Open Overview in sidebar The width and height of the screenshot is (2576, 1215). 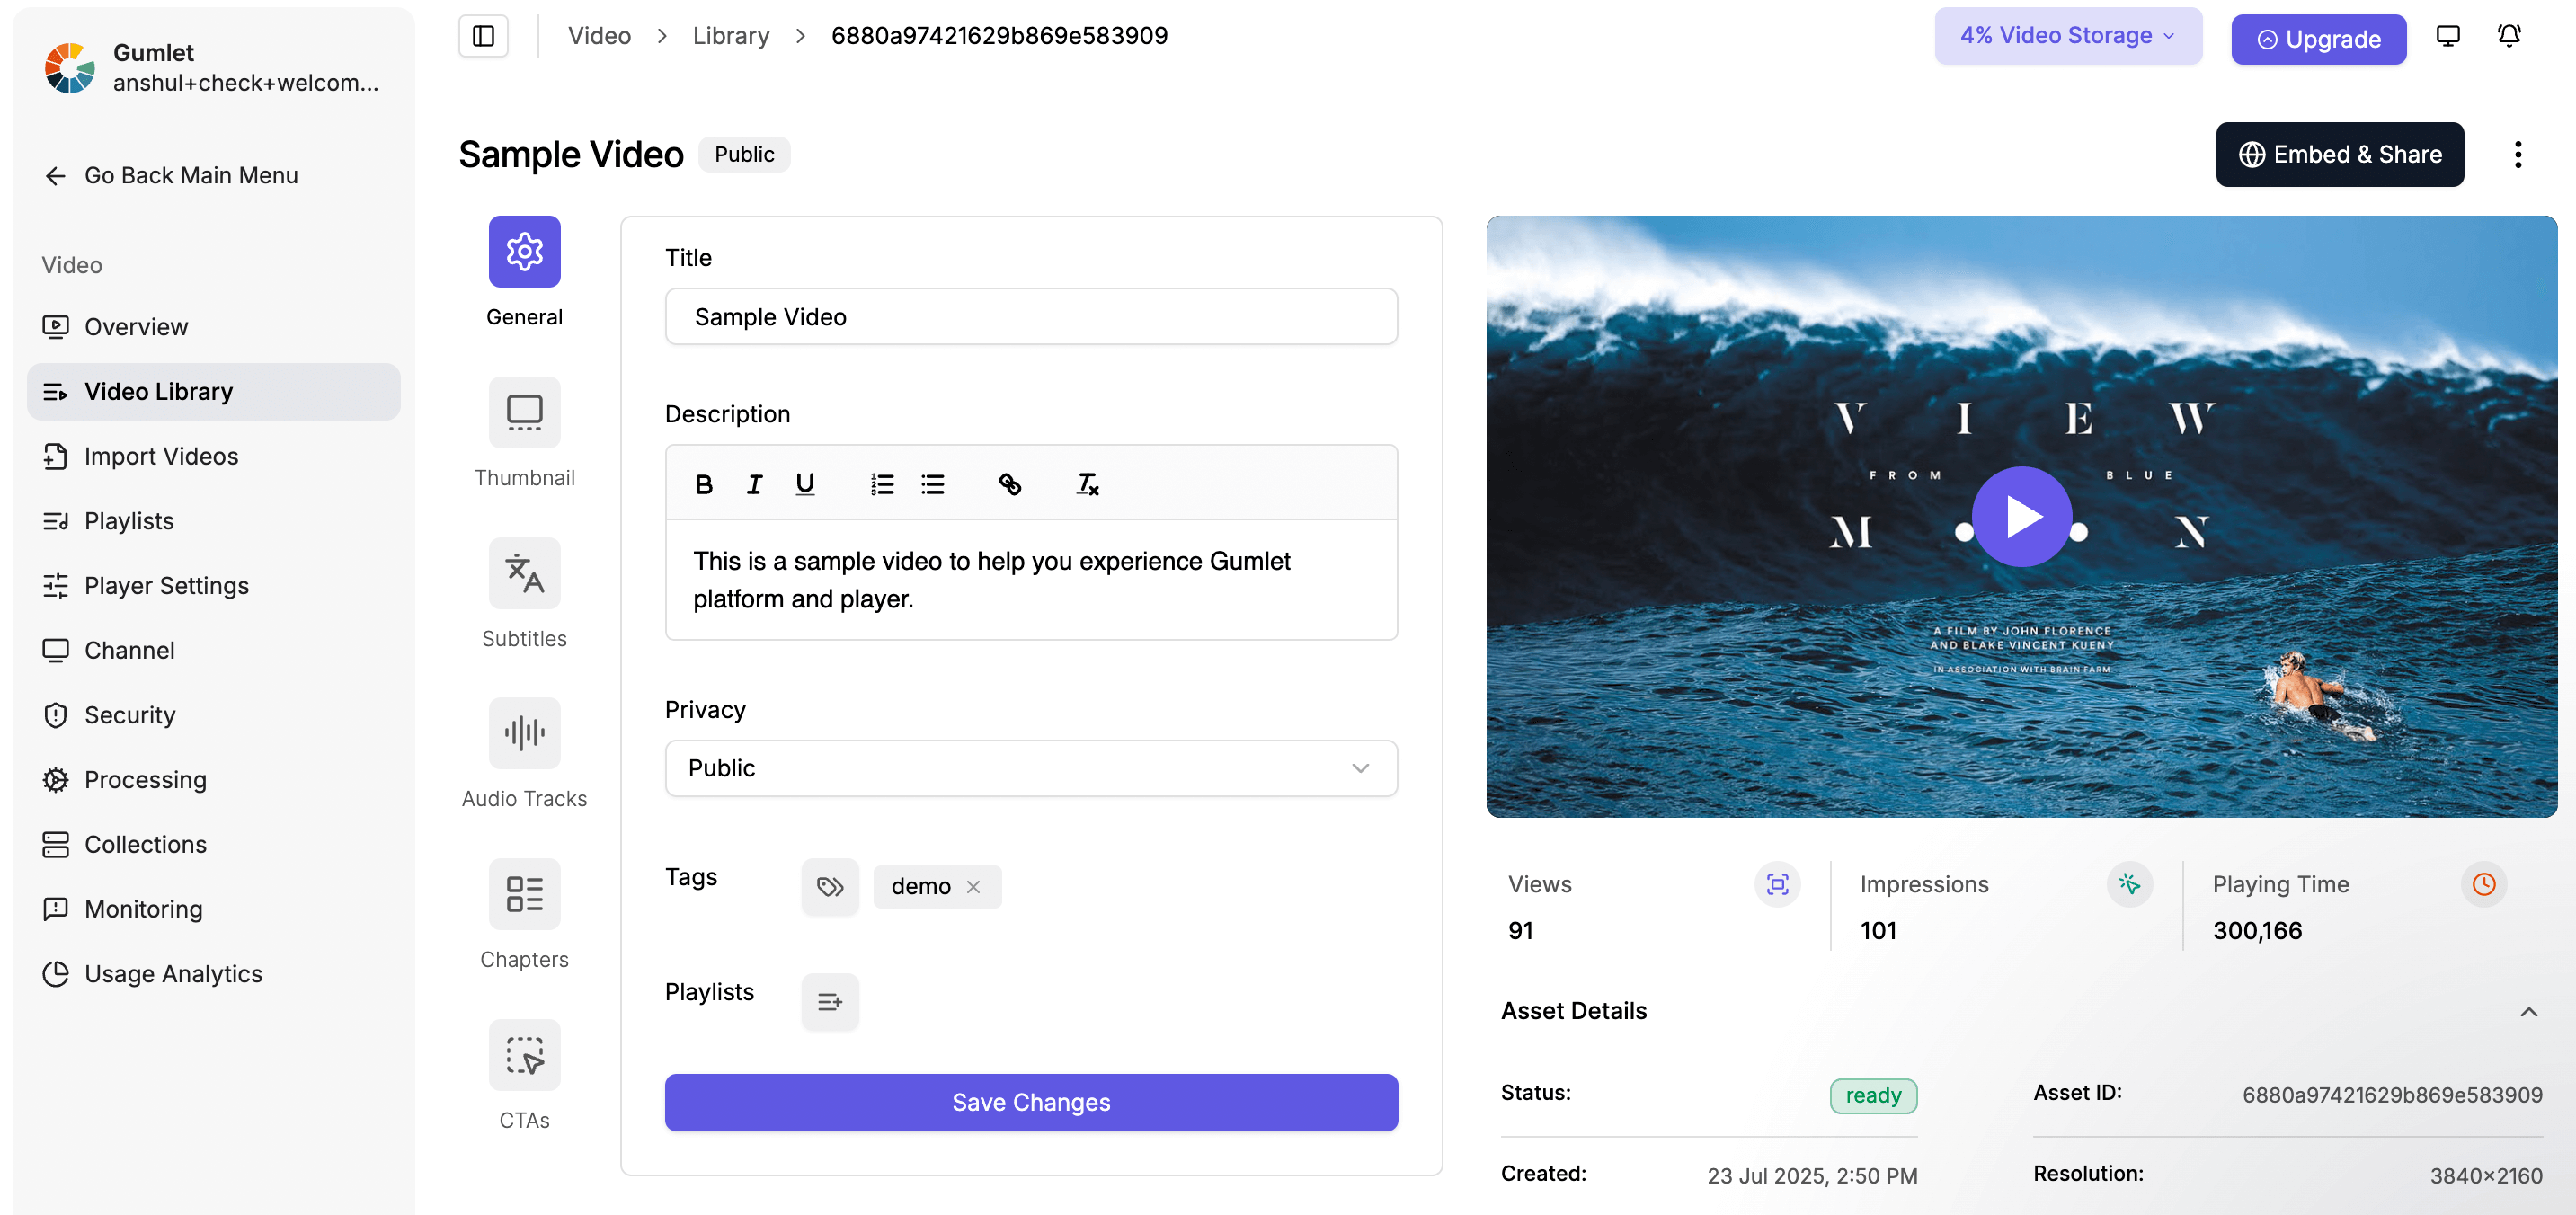coord(213,327)
